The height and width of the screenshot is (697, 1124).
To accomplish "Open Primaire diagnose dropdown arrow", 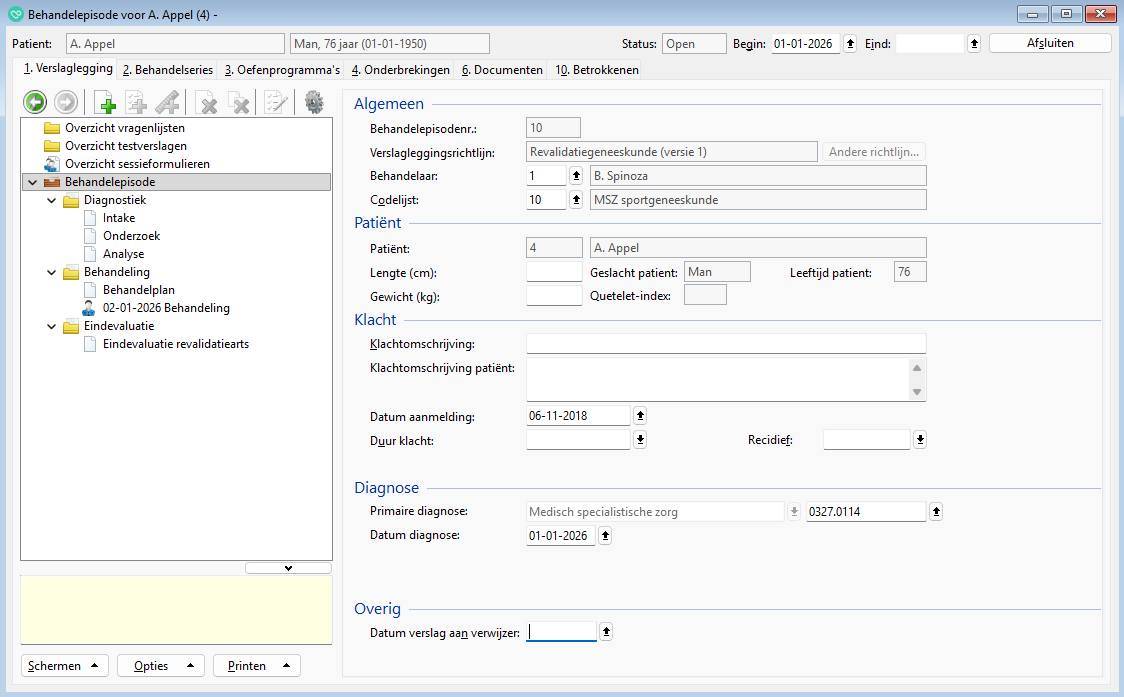I will click(794, 511).
